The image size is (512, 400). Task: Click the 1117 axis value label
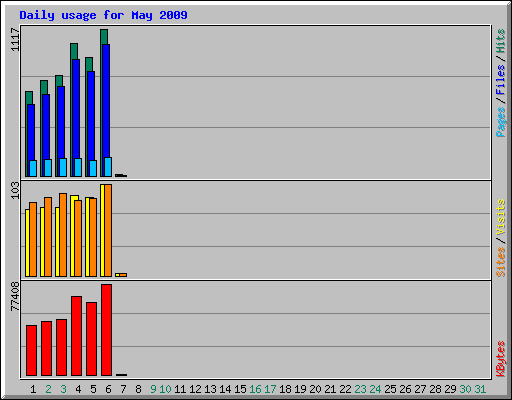pos(15,40)
